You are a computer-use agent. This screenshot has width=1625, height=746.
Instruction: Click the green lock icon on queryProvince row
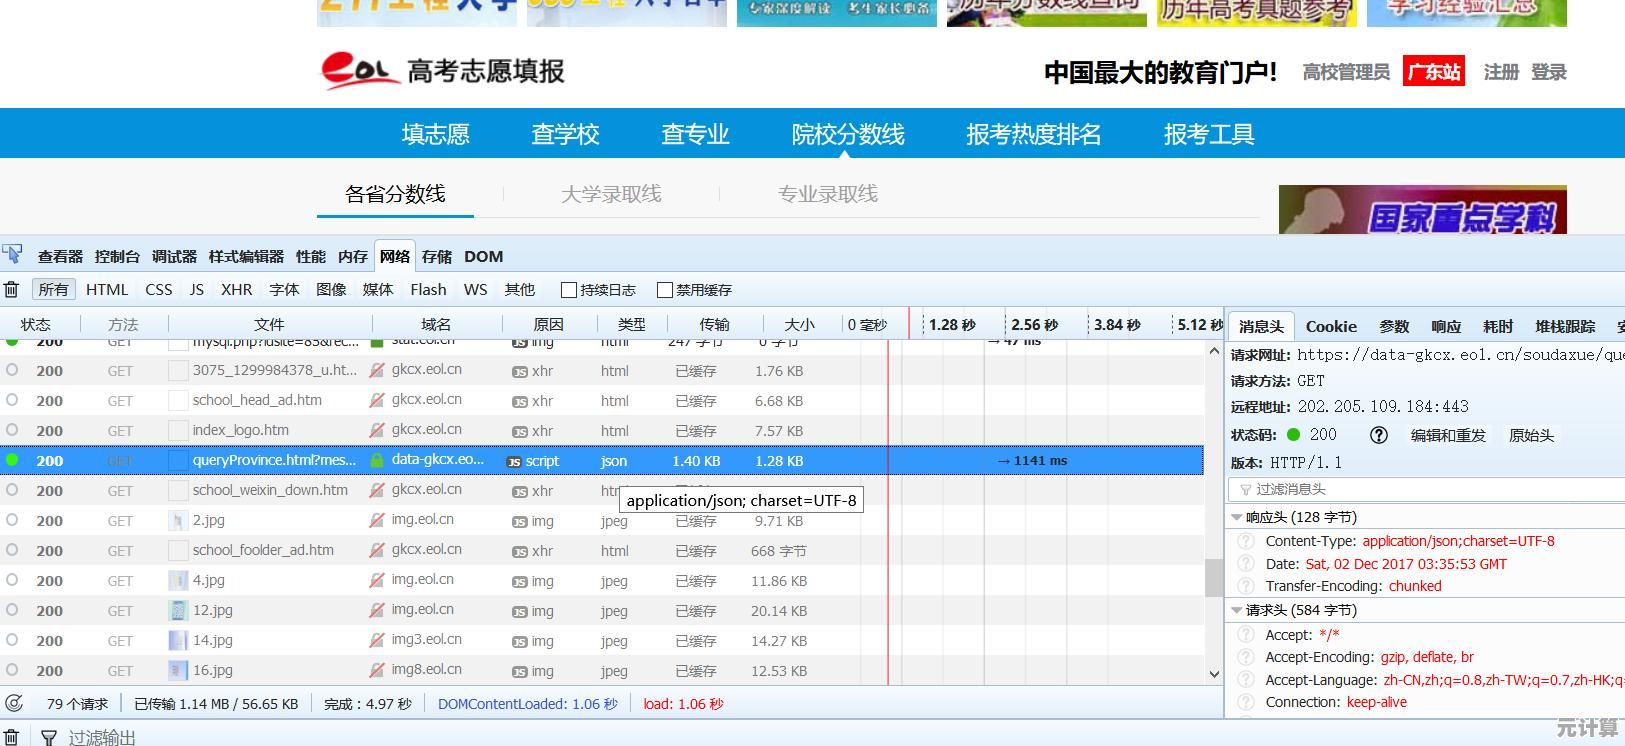(x=377, y=461)
